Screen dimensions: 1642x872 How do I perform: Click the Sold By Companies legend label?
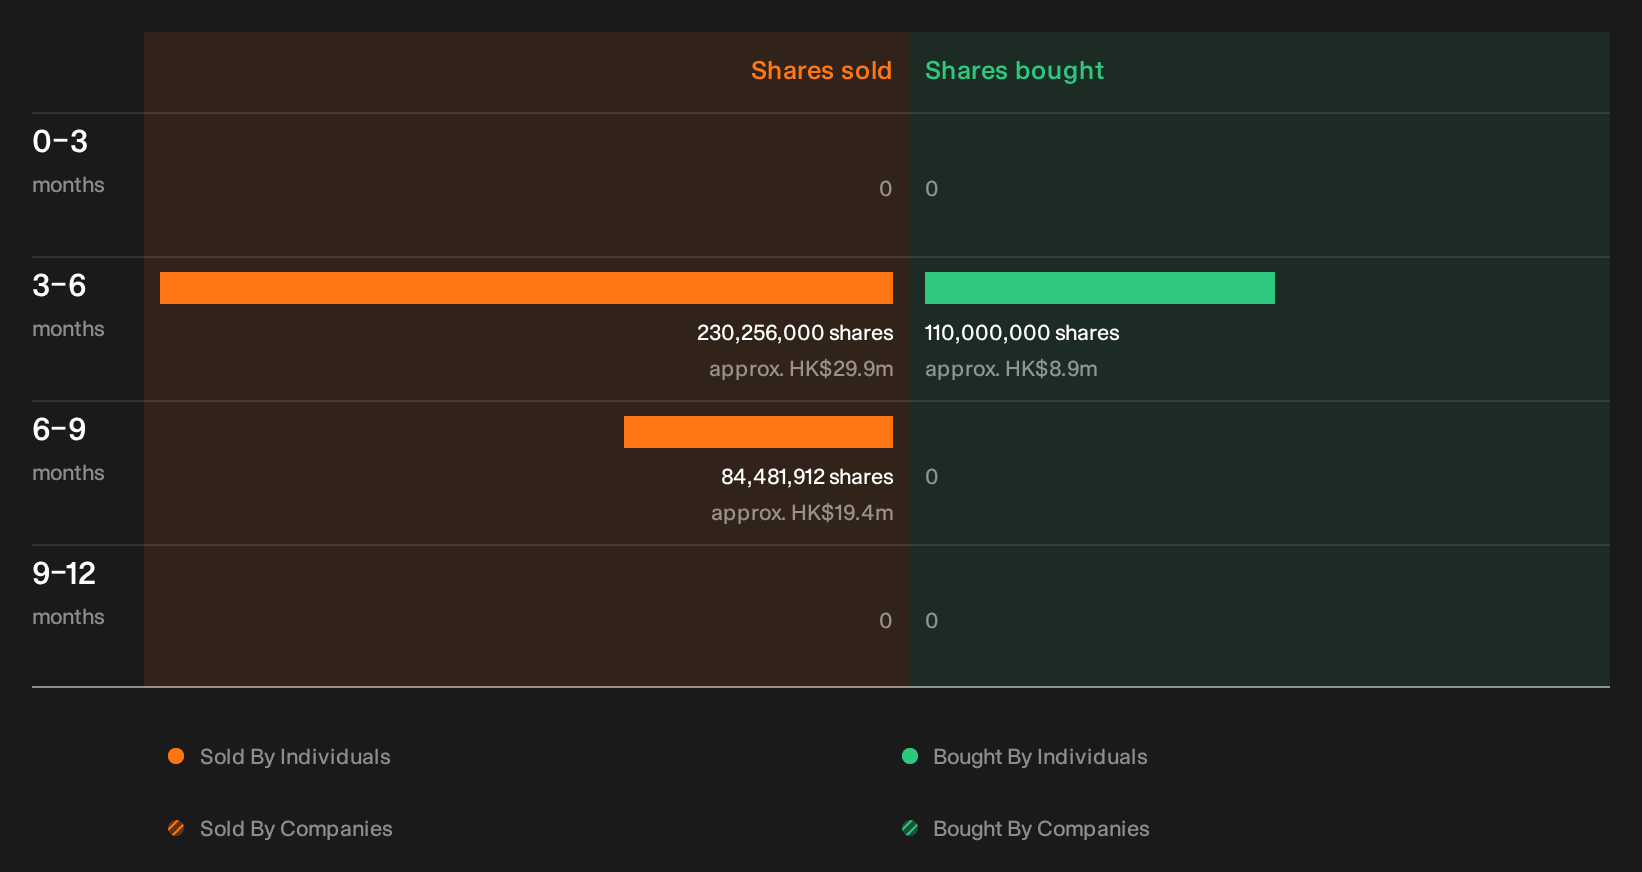pyautogui.click(x=296, y=829)
